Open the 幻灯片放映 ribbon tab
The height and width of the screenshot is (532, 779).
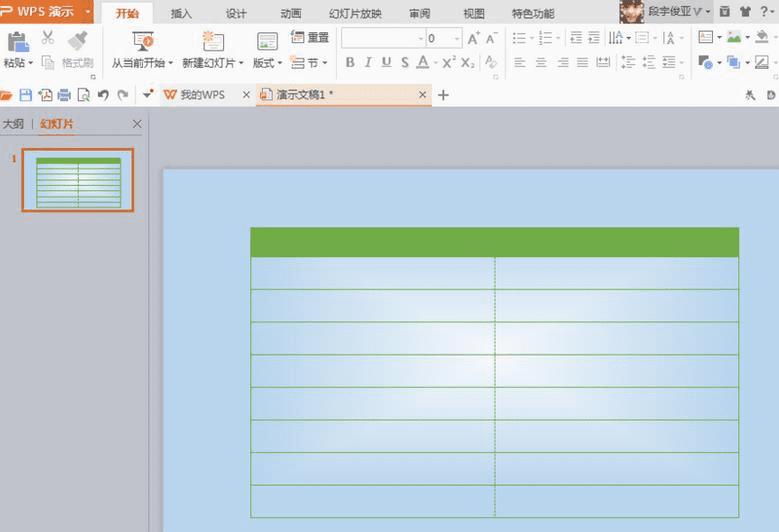tap(355, 14)
